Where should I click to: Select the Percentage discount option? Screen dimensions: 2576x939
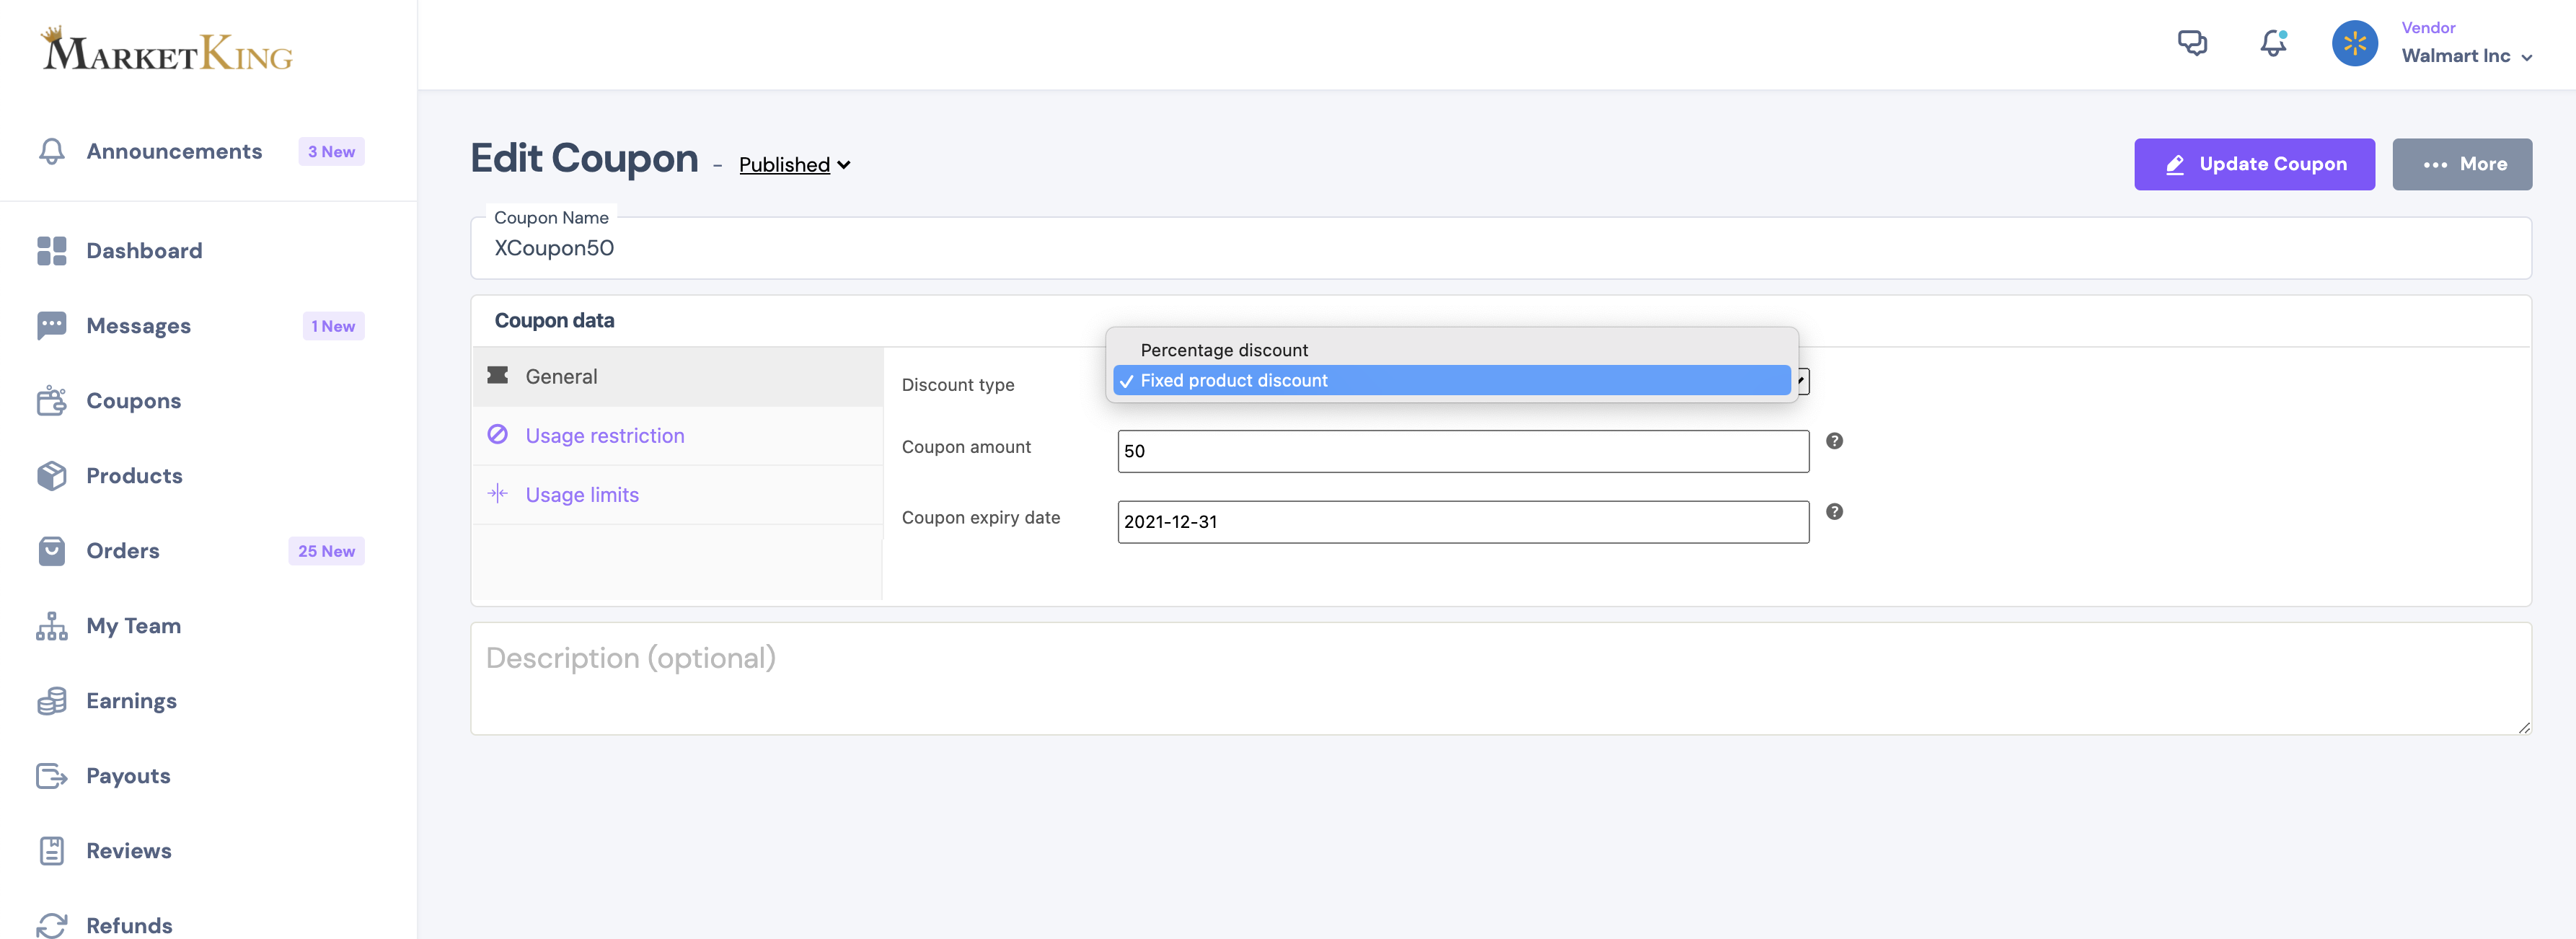point(1224,350)
